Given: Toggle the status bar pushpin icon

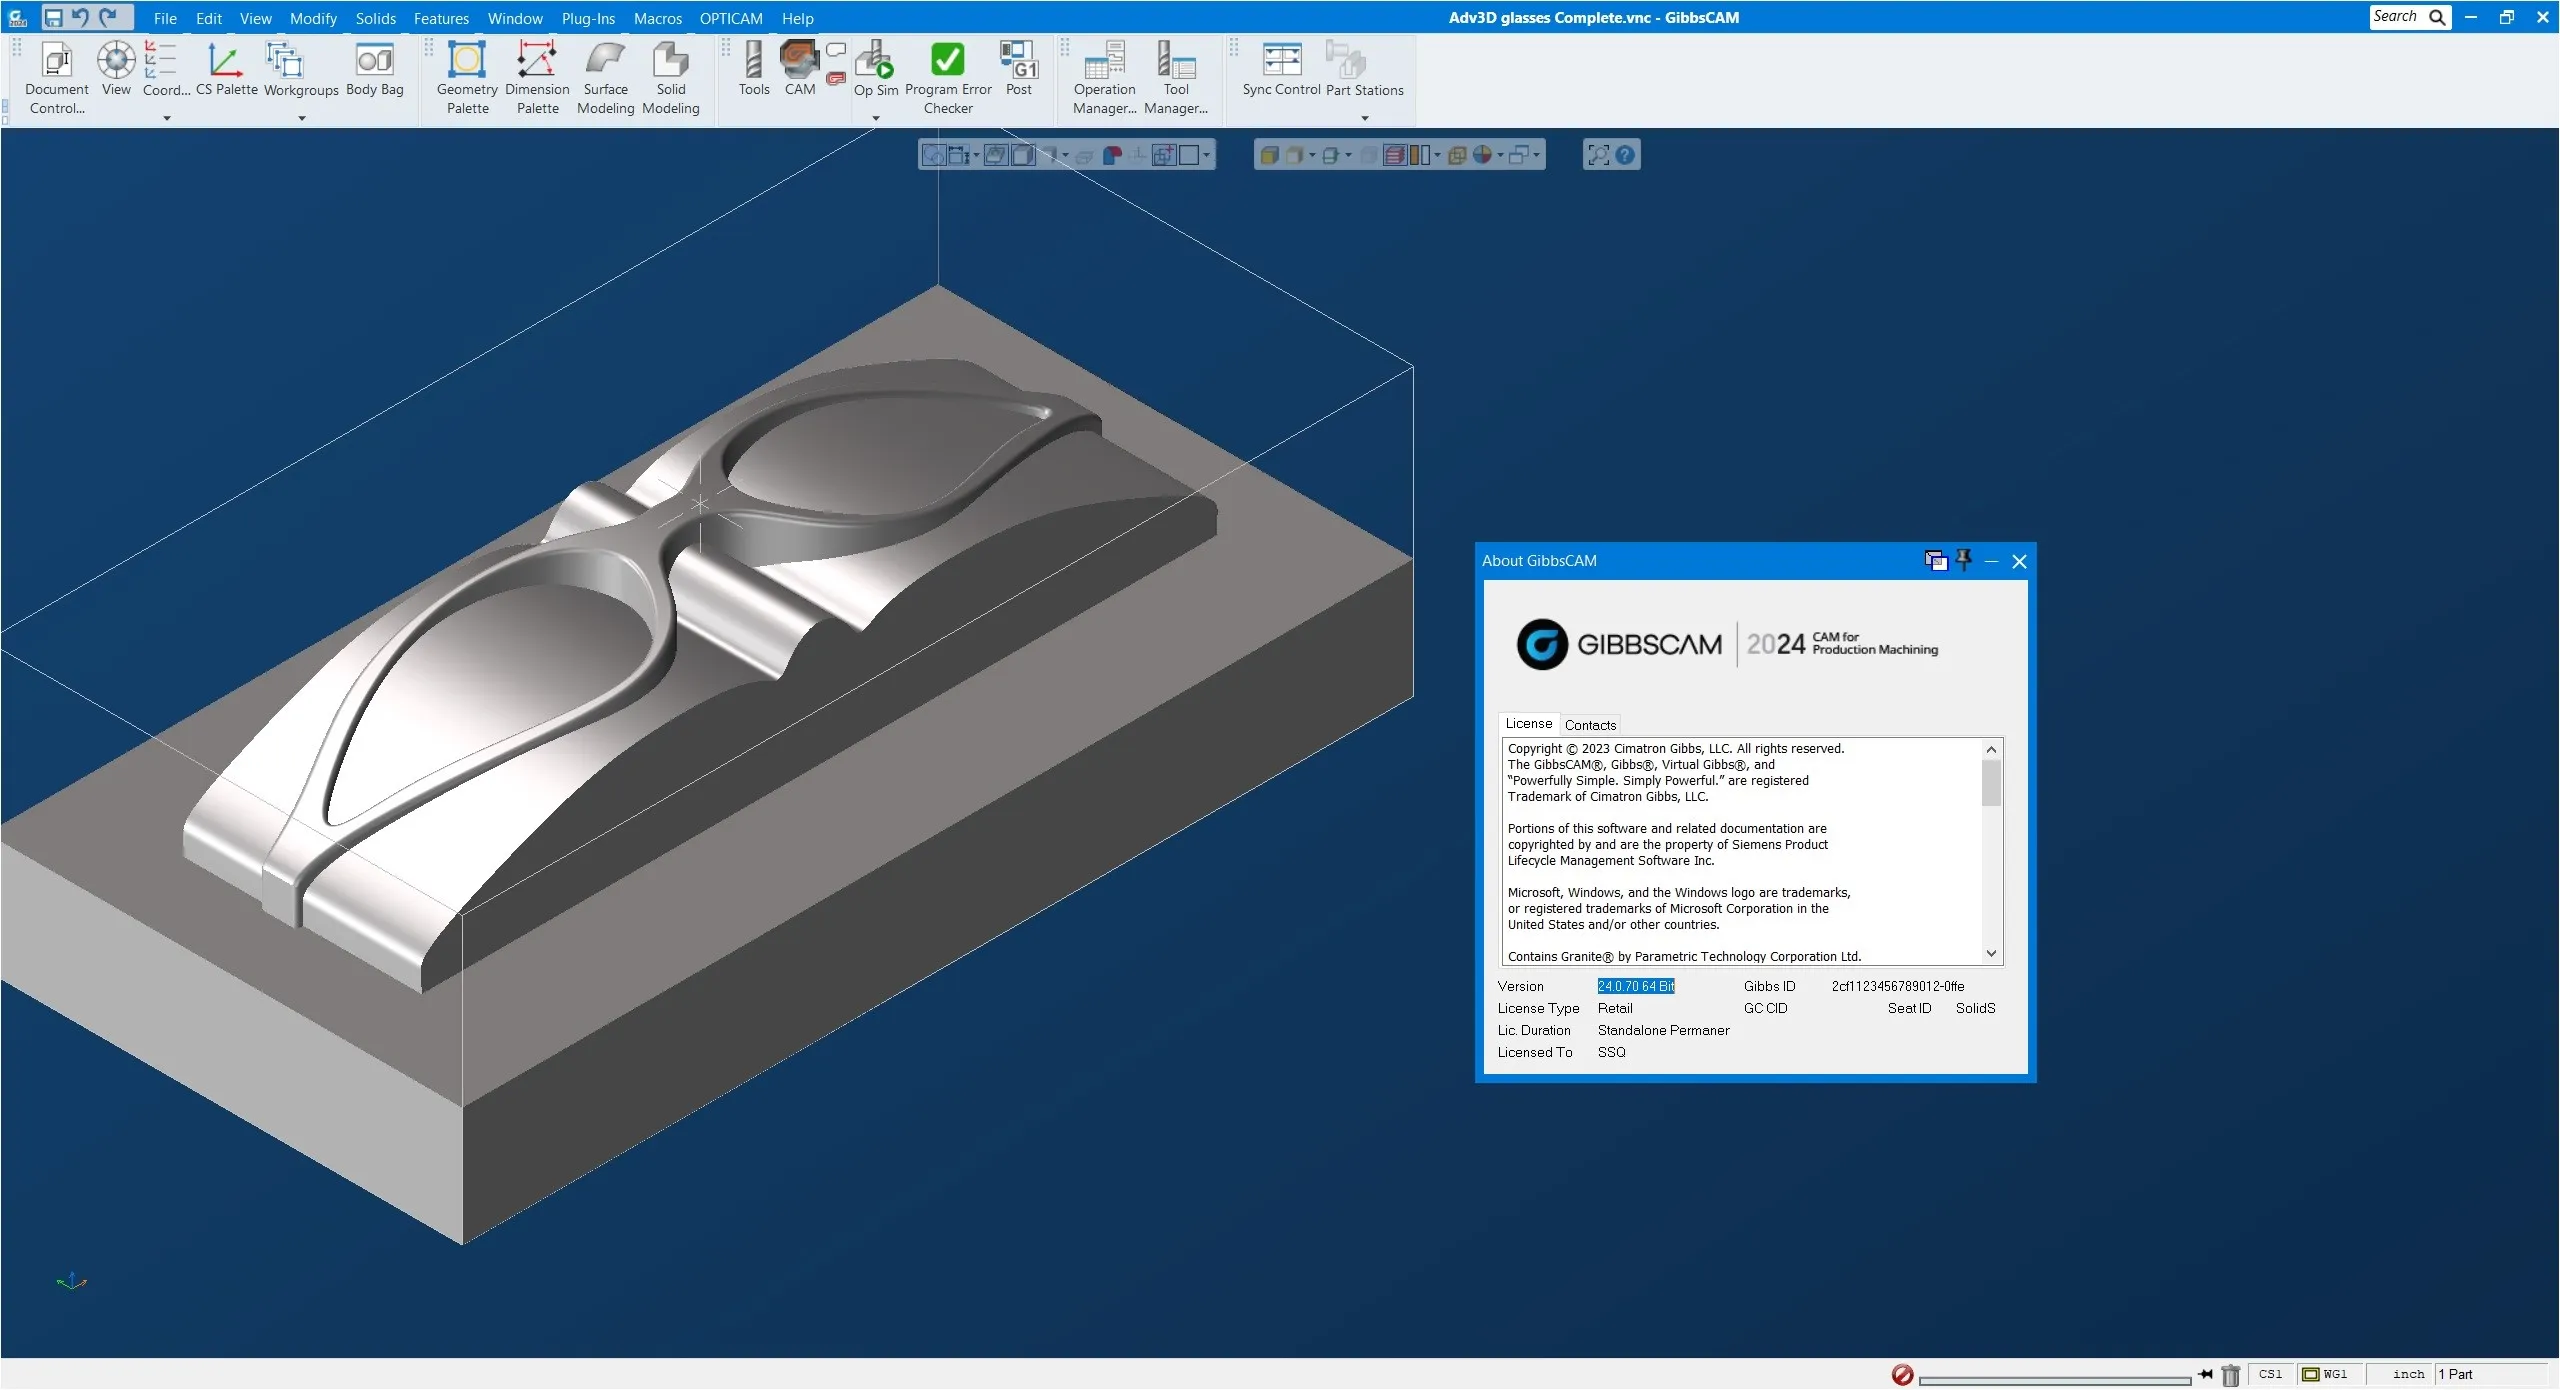Looking at the screenshot, I should click(2205, 1374).
